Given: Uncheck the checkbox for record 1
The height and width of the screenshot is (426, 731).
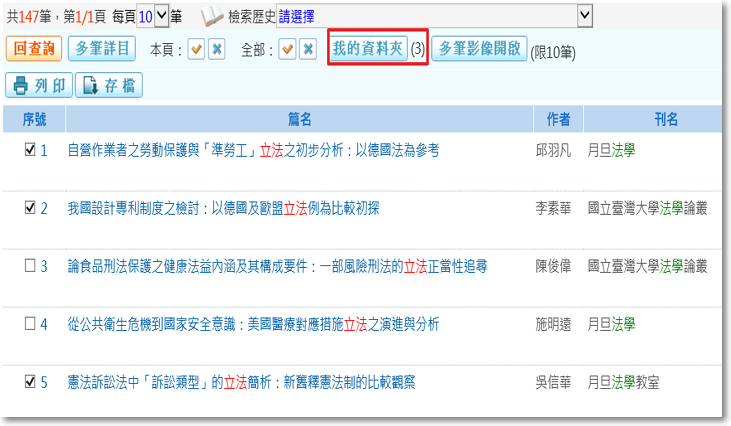Looking at the screenshot, I should (x=30, y=150).
